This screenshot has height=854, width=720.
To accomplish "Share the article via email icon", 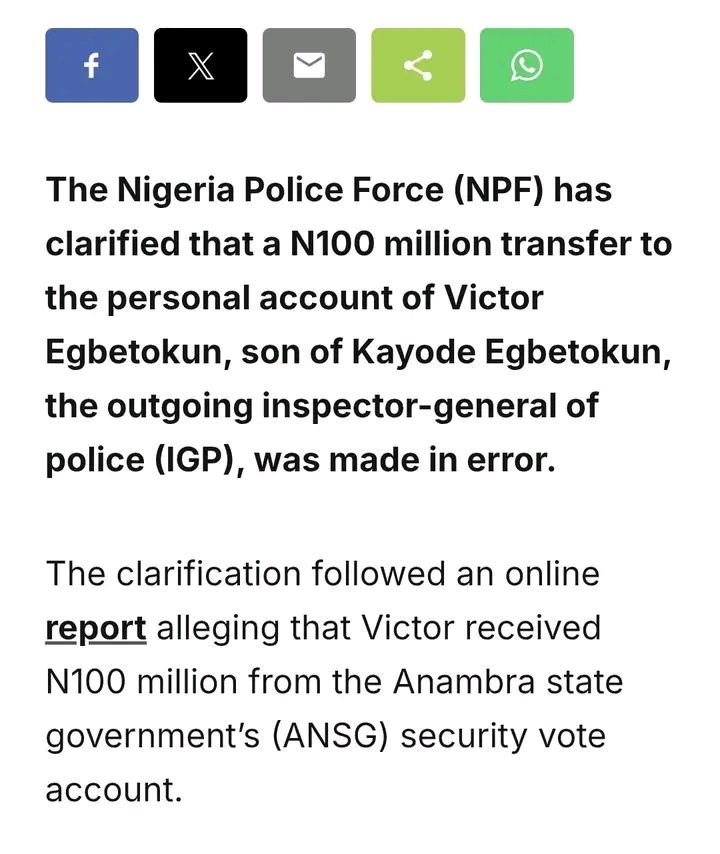I will coord(309,66).
